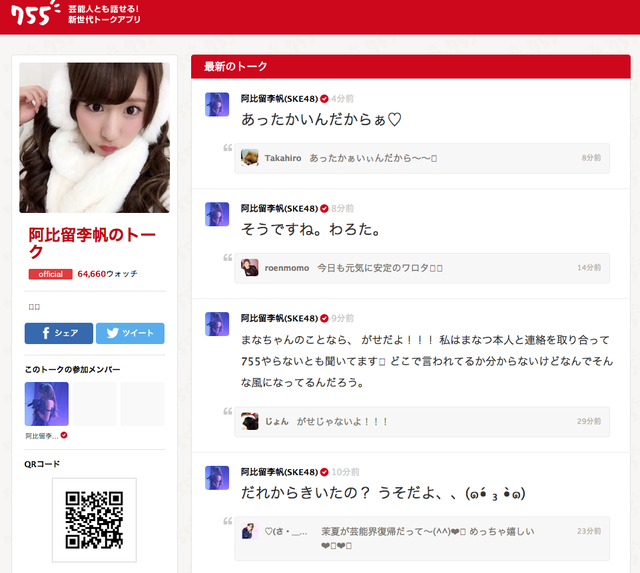Click the まなちゃんのことなら long message text
The image size is (640, 573).
(x=427, y=361)
